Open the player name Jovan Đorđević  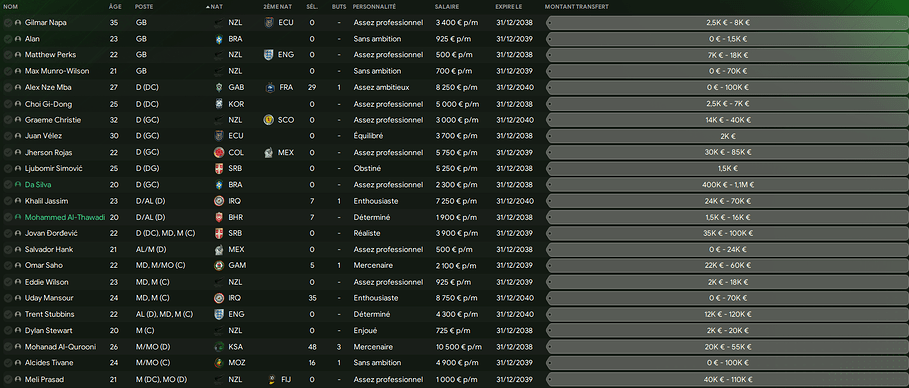pos(52,233)
